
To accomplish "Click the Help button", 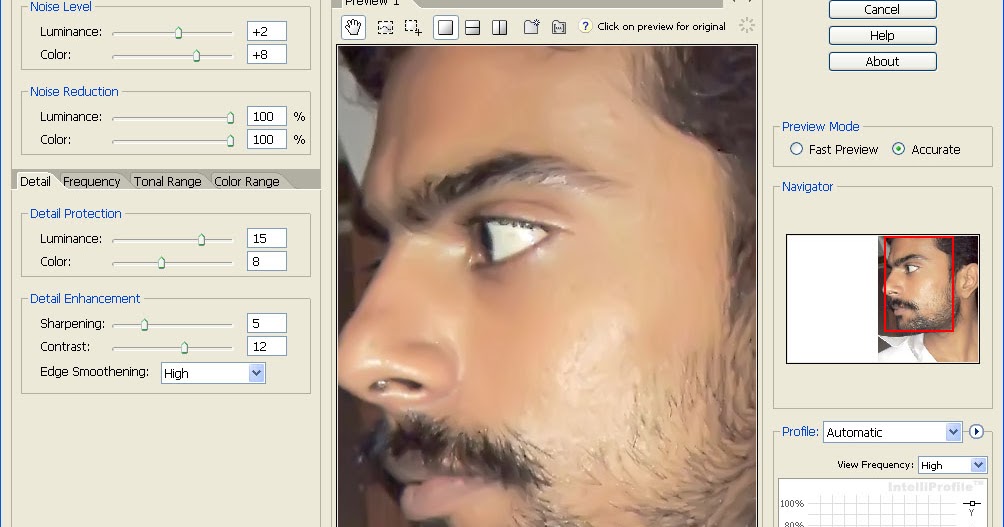I will click(882, 36).
